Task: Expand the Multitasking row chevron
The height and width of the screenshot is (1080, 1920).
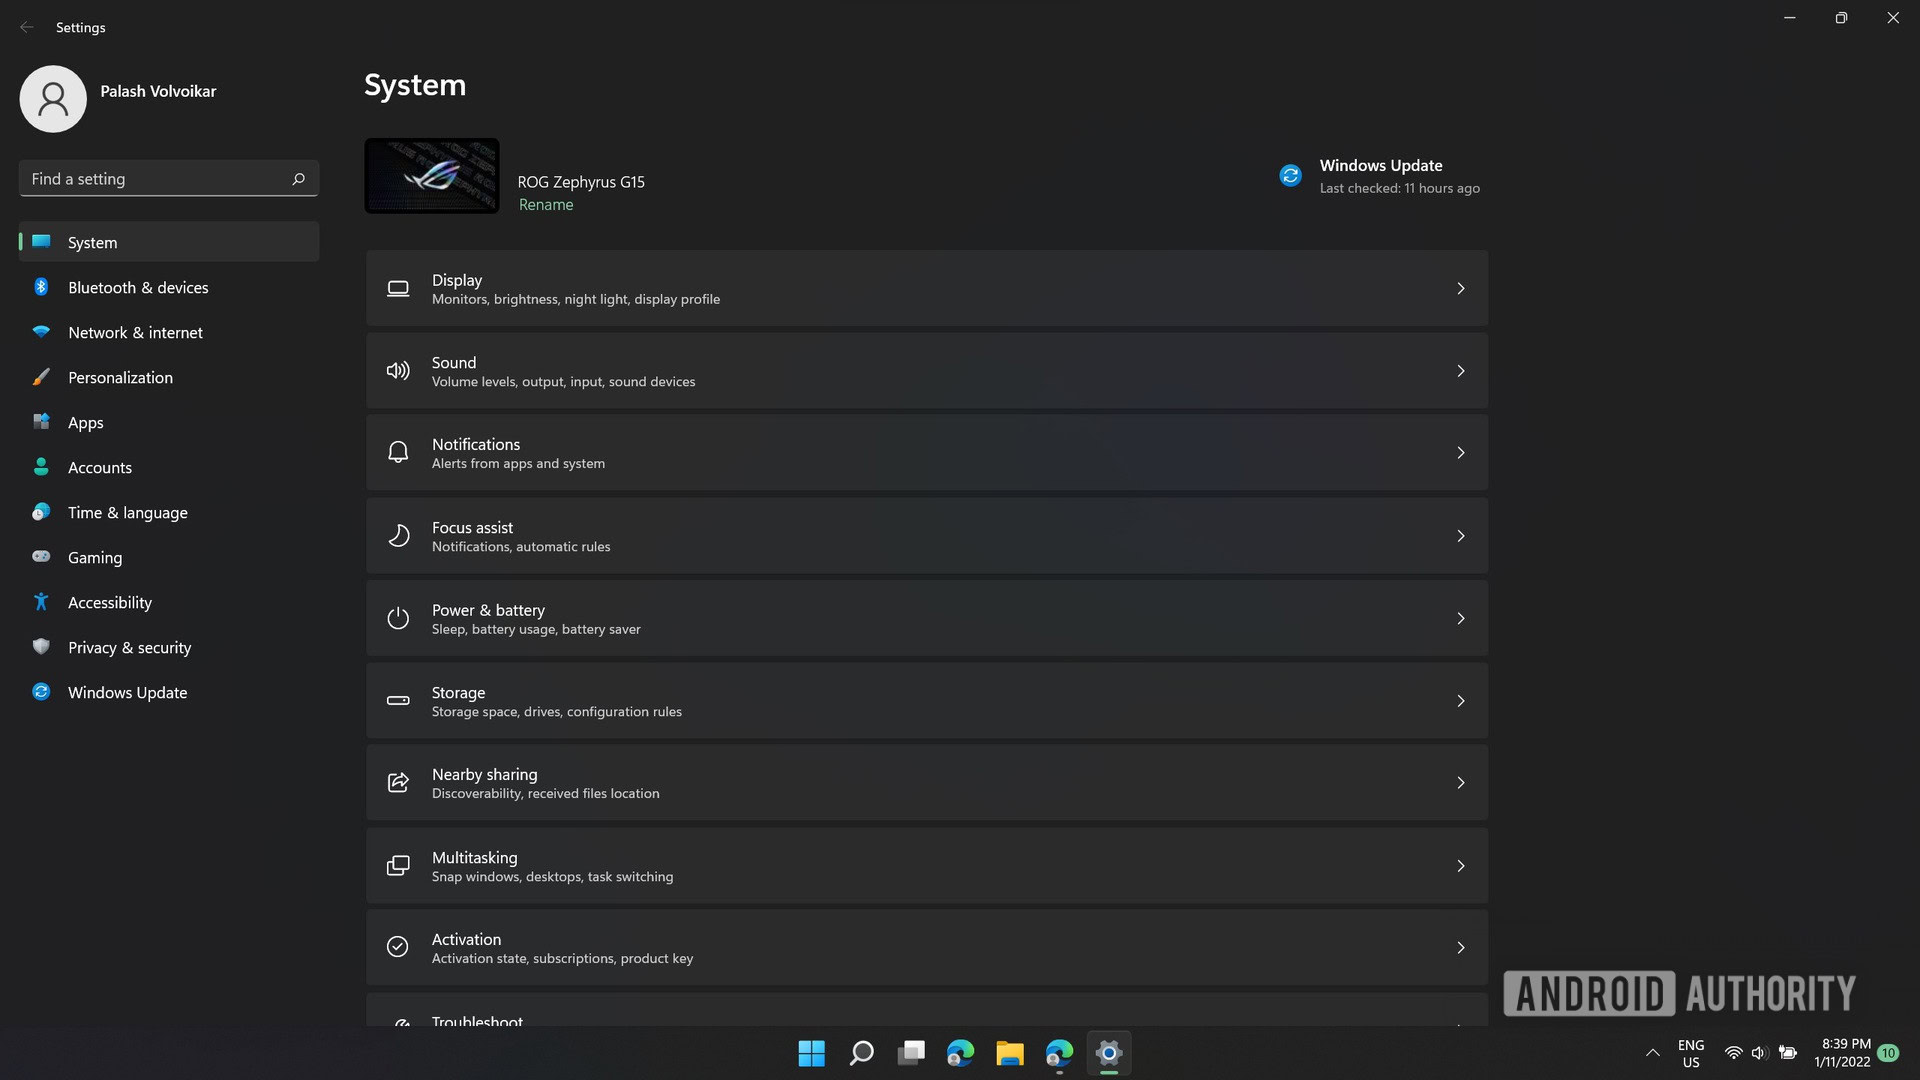Action: [x=1461, y=866]
